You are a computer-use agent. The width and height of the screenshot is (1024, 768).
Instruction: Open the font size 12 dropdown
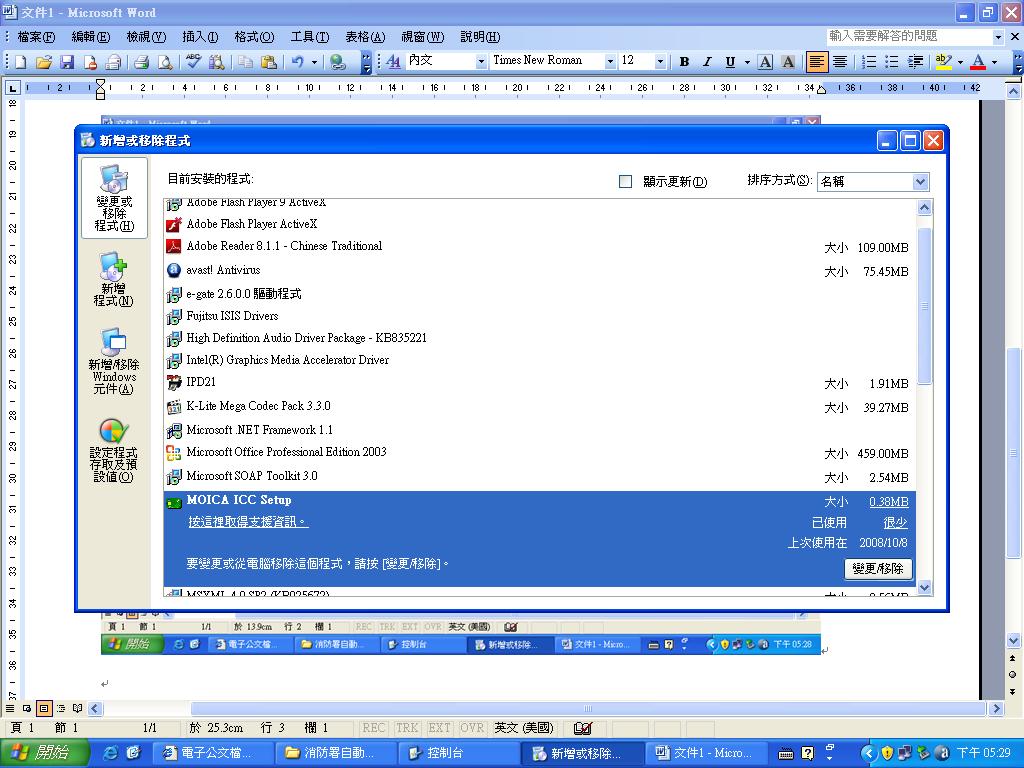(x=660, y=61)
